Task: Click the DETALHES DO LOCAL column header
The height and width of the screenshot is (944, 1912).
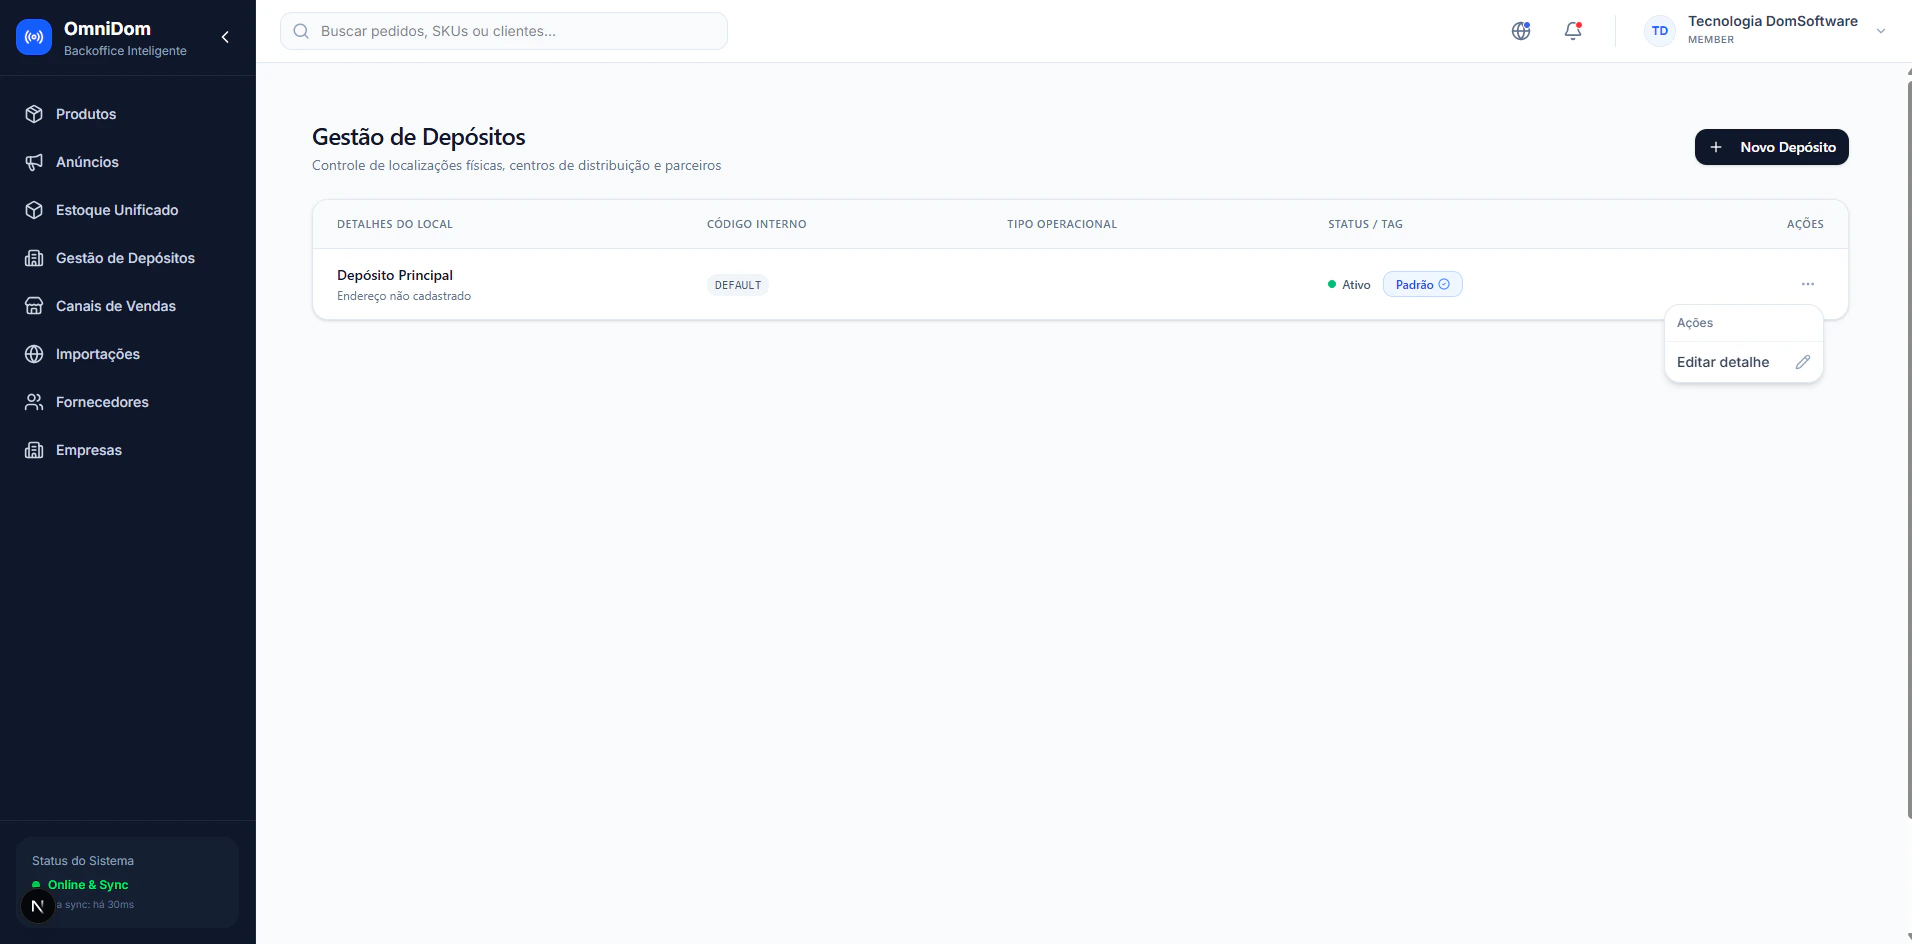Action: (395, 224)
